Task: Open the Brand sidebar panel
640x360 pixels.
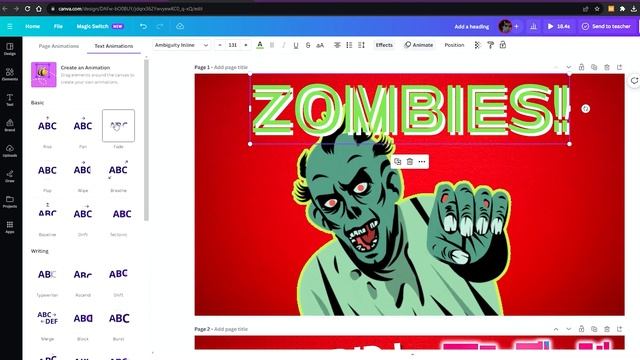Action: coord(10,125)
